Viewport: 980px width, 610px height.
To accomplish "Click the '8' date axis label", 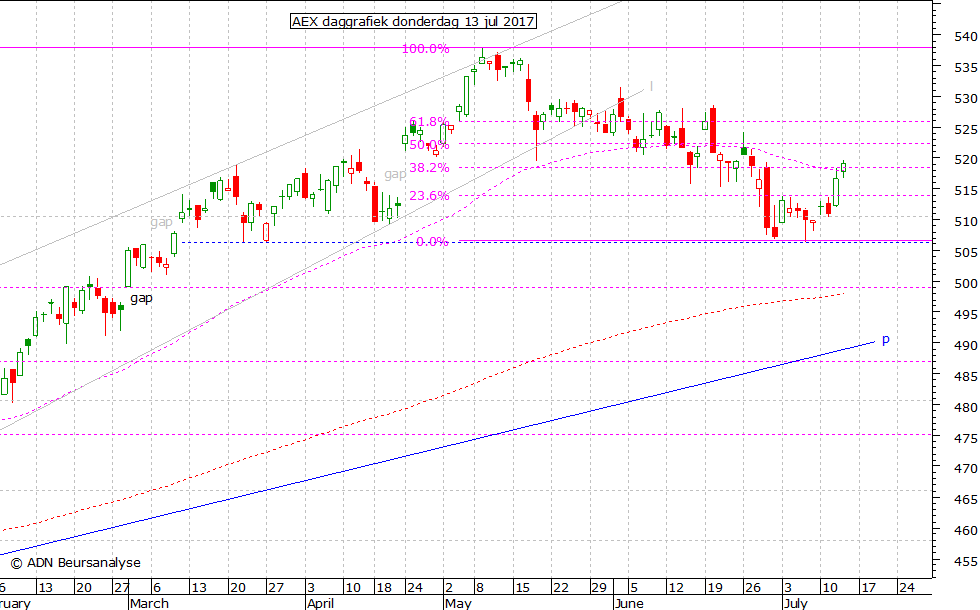I will coord(480,588).
